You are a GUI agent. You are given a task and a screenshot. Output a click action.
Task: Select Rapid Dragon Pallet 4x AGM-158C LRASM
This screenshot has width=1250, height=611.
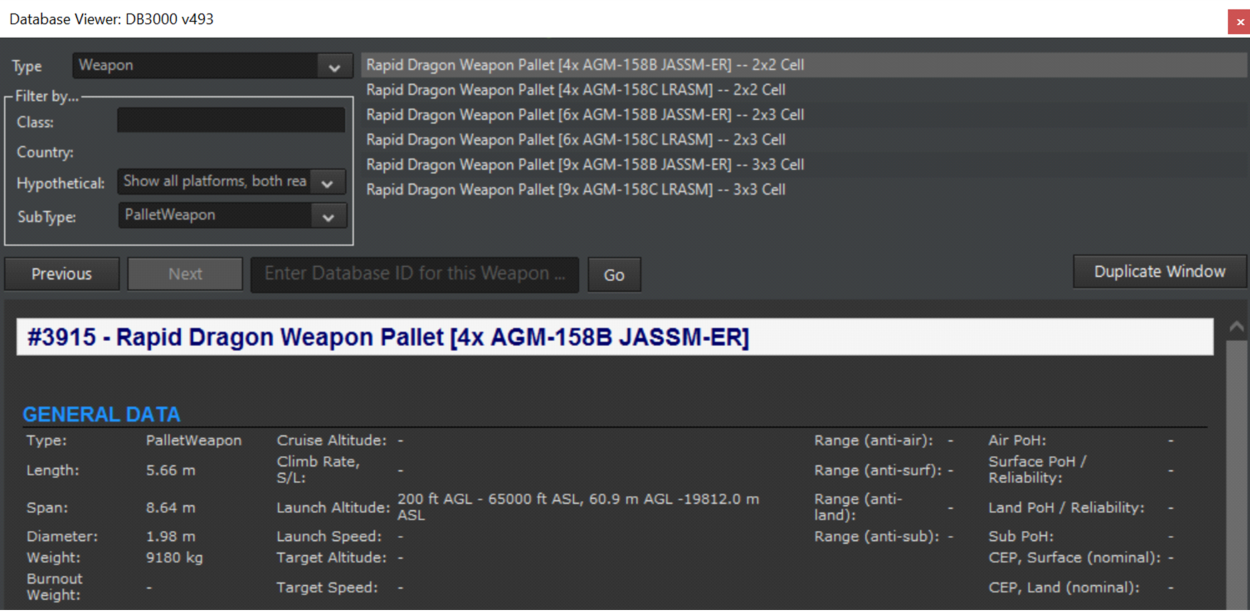coord(575,90)
